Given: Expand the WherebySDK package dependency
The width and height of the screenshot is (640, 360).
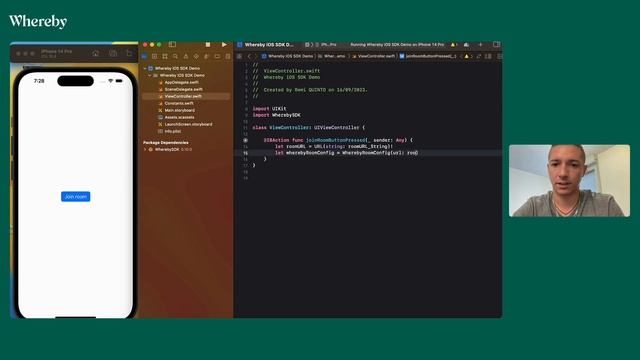Looking at the screenshot, I should [145, 149].
